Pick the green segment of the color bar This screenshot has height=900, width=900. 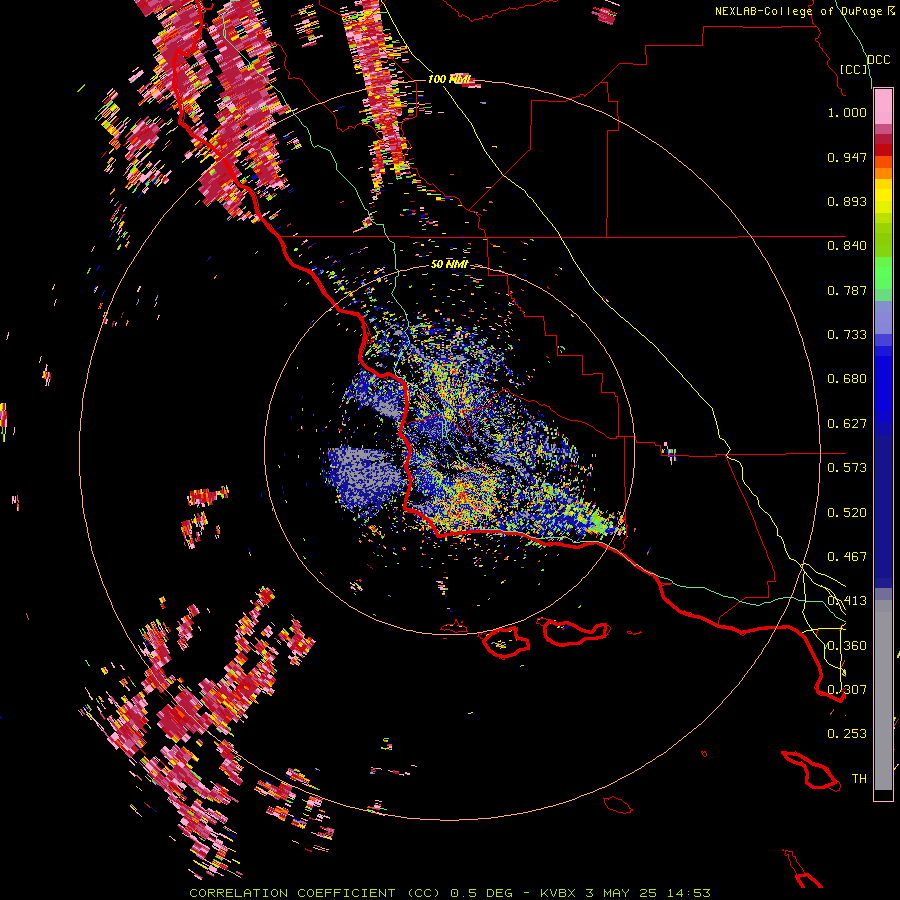pyautogui.click(x=883, y=273)
